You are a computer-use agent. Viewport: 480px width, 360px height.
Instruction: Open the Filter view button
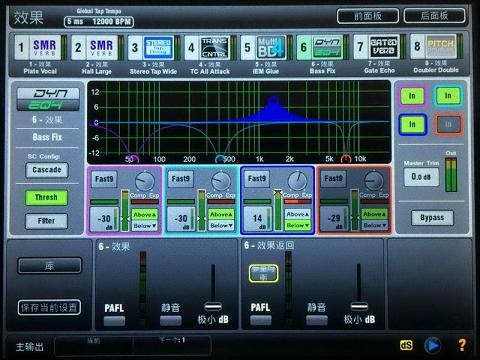tap(46, 221)
